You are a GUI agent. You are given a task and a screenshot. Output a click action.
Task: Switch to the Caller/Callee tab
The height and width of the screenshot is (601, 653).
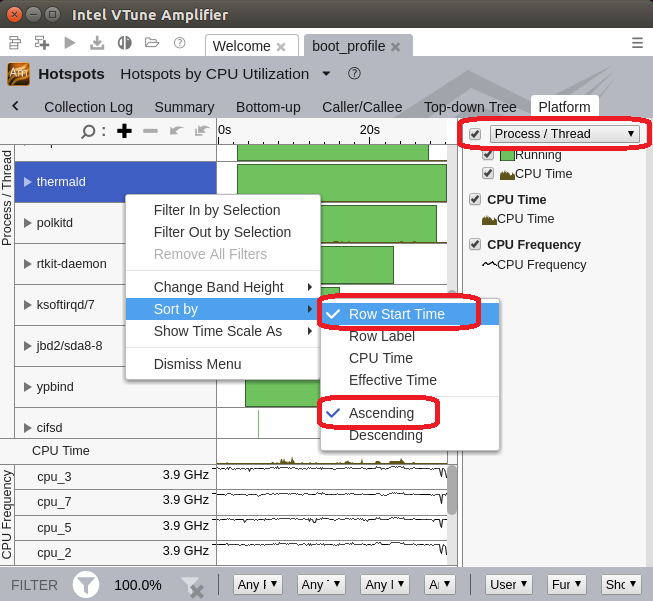click(362, 107)
